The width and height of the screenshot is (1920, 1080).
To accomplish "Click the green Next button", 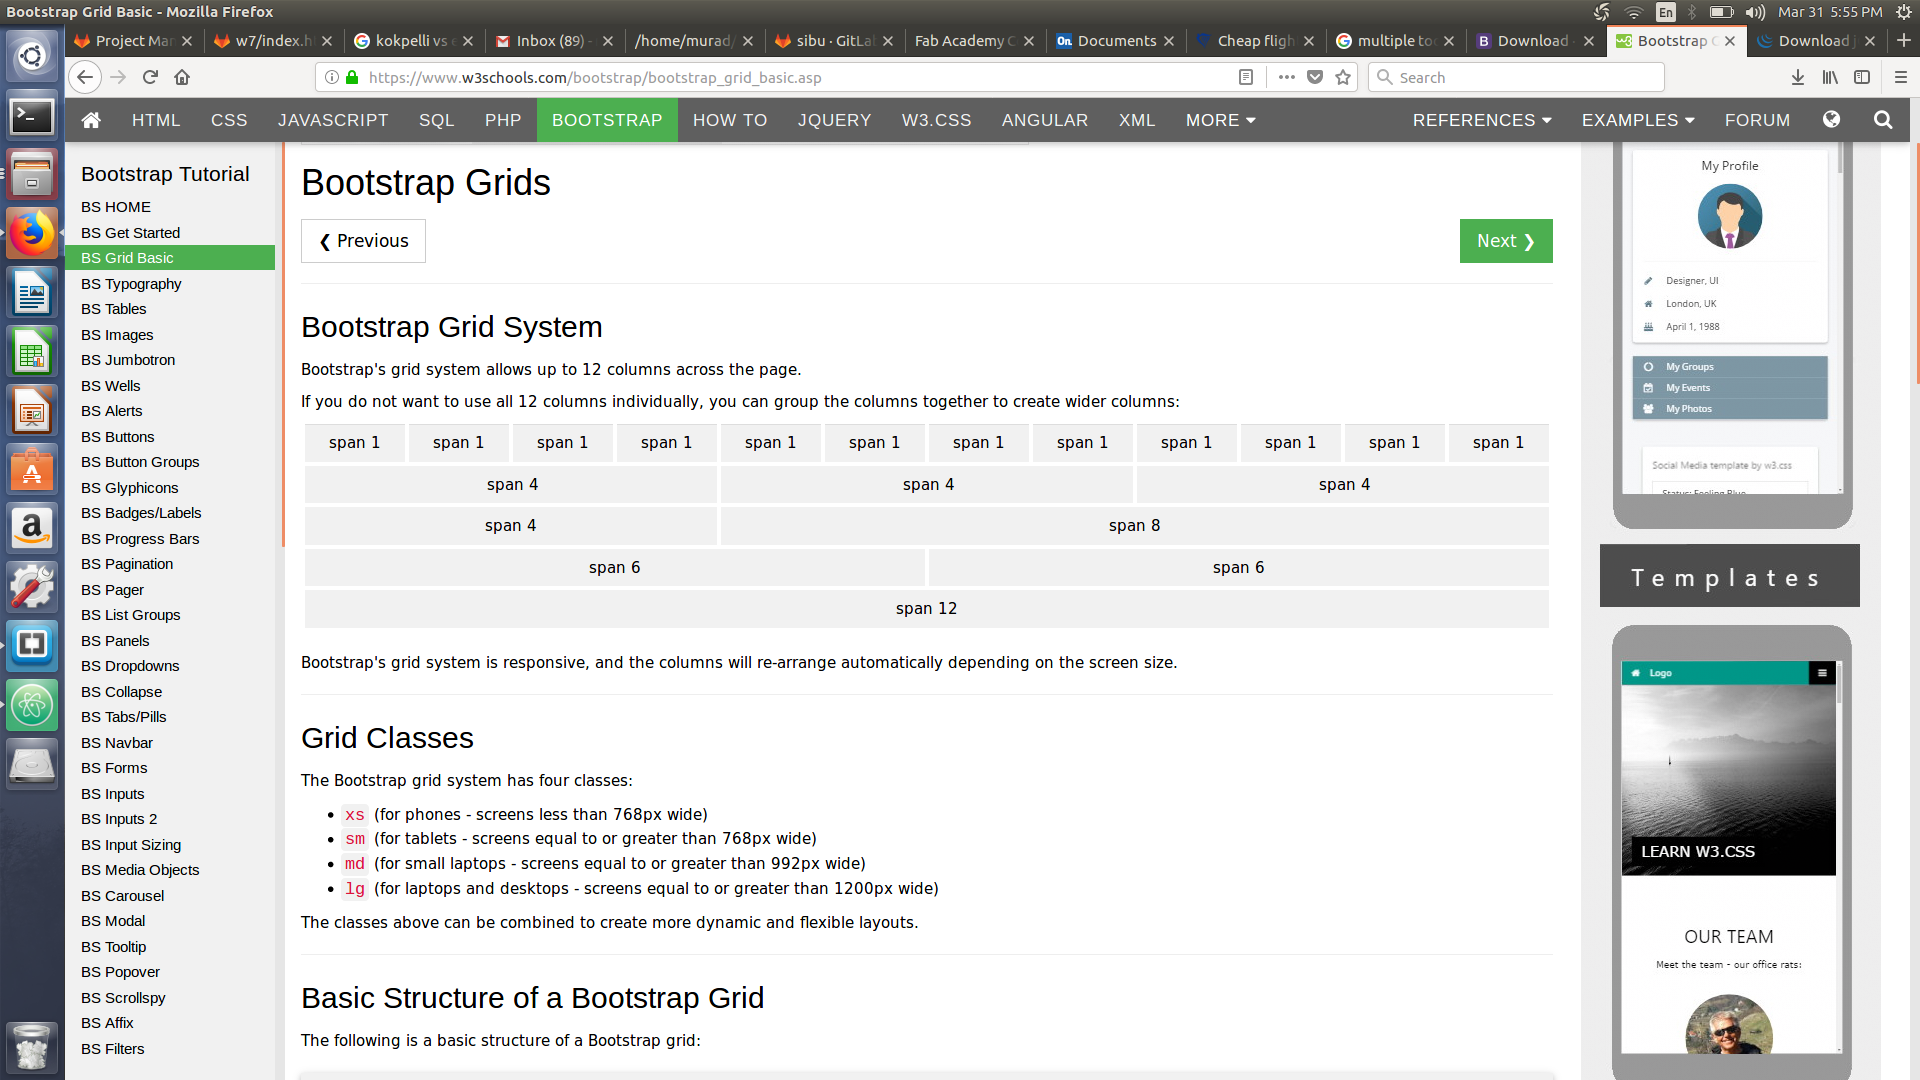I will [1506, 241].
